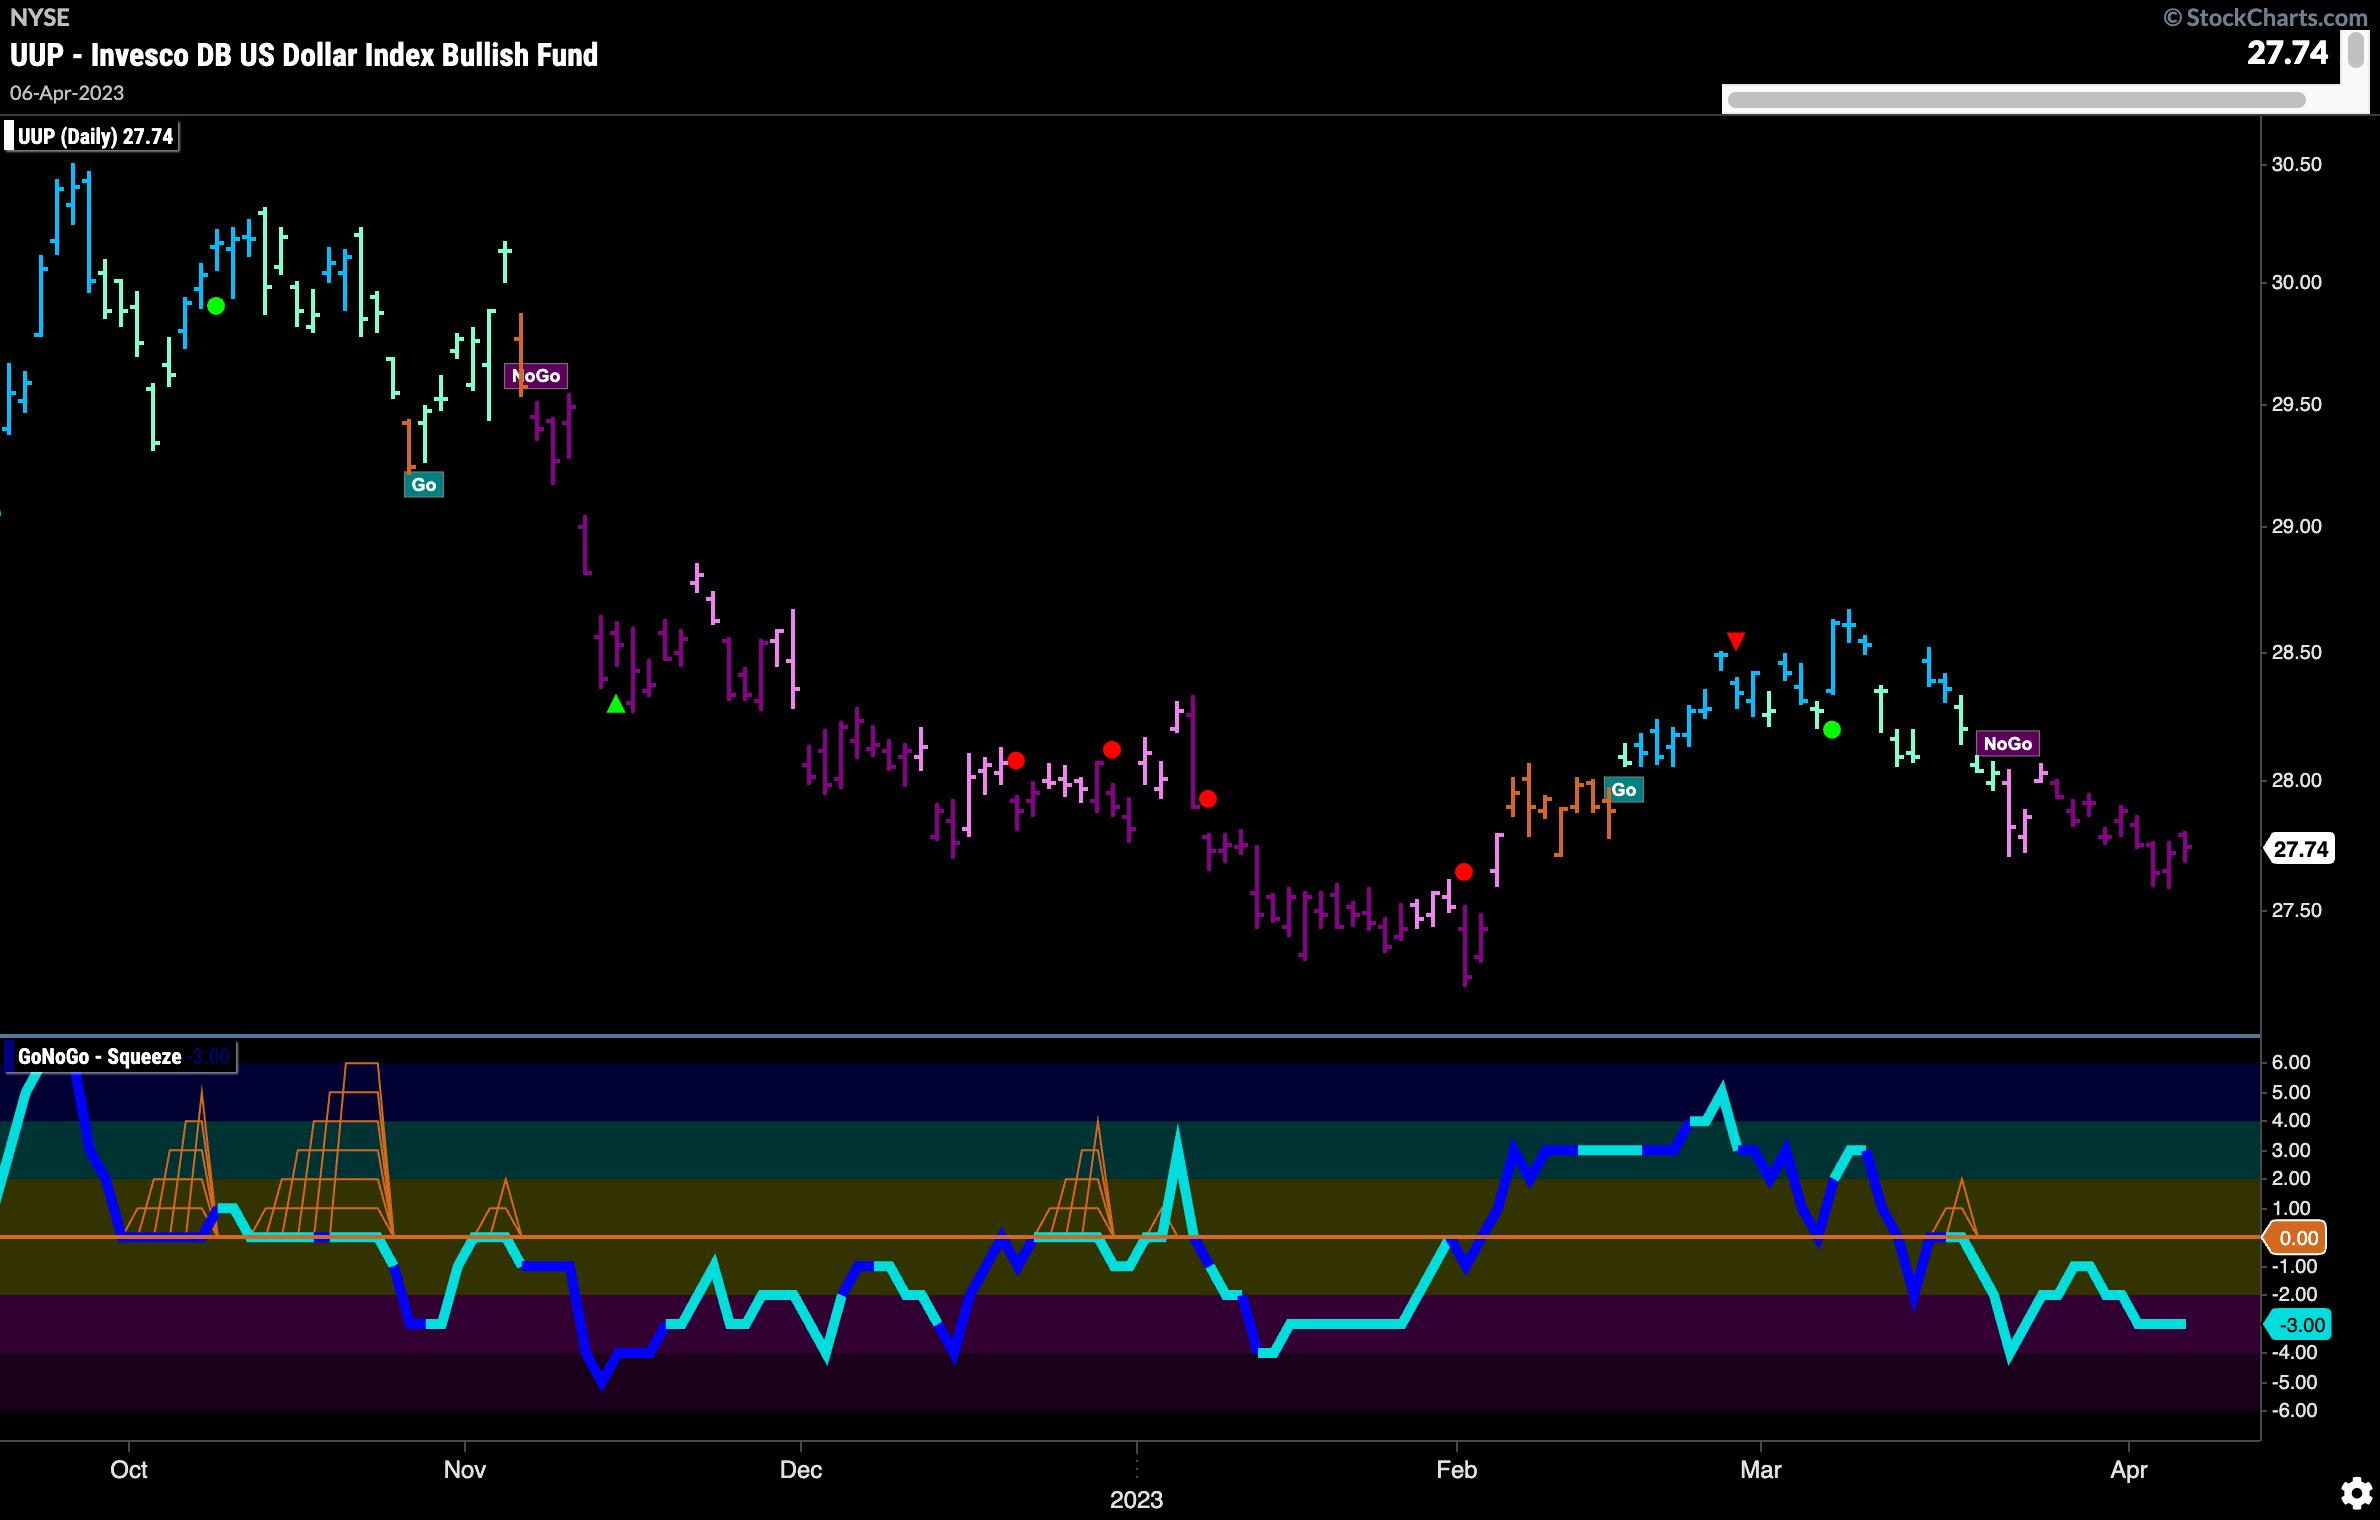Click the NoGo label in late March
The image size is (2380, 1520).
tap(2007, 743)
